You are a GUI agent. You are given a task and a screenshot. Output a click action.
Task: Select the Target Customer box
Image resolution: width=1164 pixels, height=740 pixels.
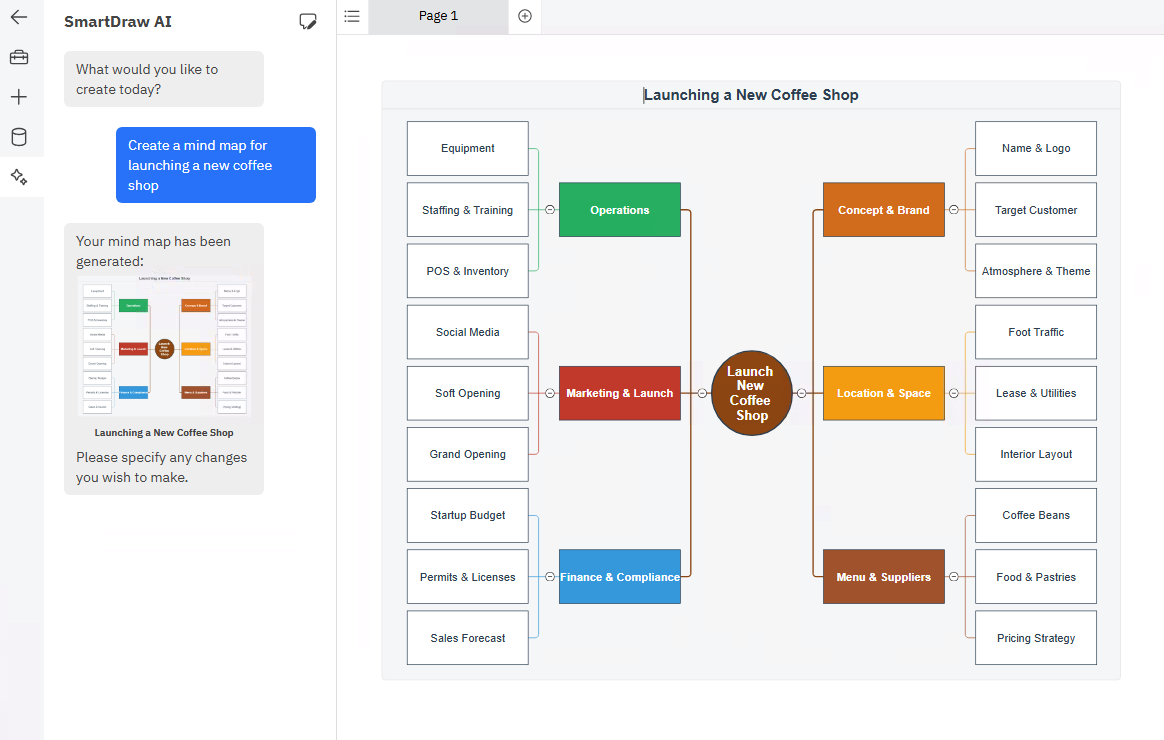pos(1036,210)
